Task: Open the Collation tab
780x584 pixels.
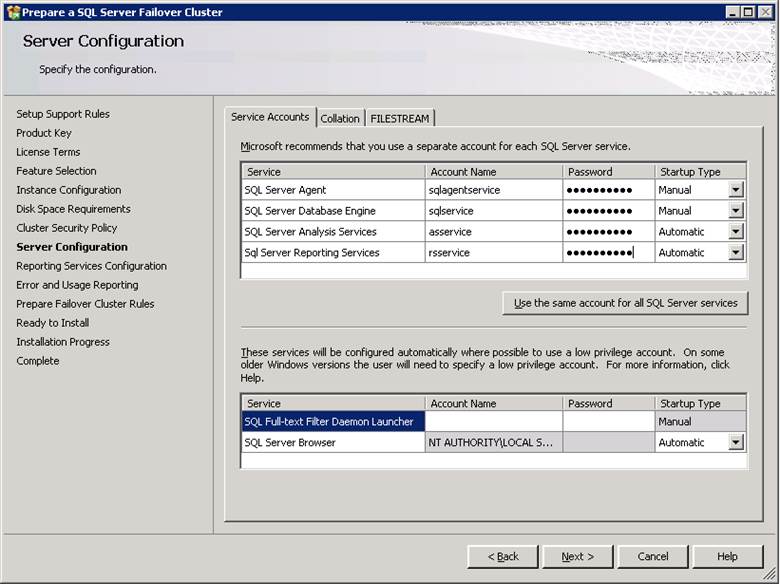Action: [x=340, y=118]
